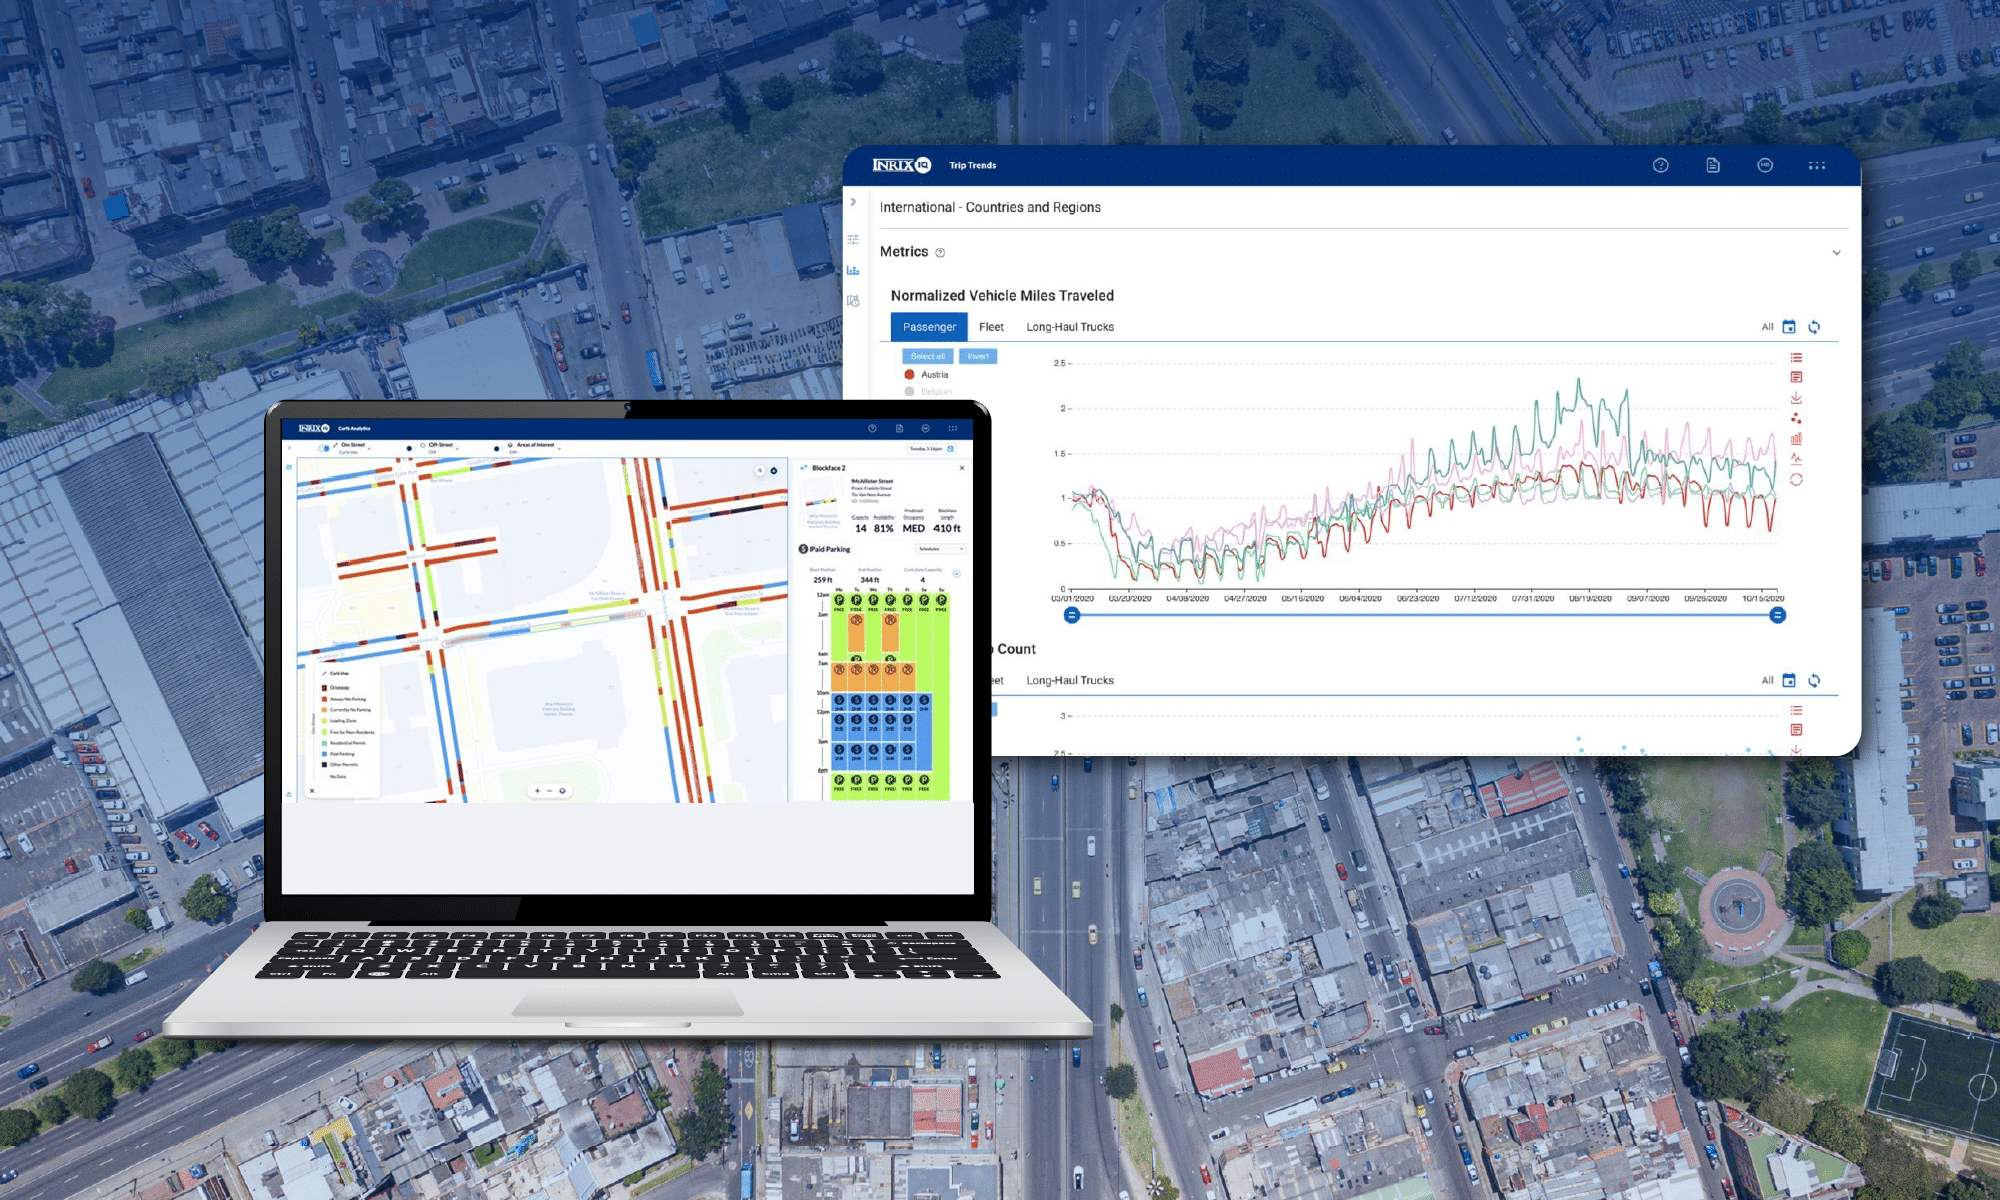The width and height of the screenshot is (2000, 1200).
Task: Expand the left sidebar arrow
Action: click(853, 202)
